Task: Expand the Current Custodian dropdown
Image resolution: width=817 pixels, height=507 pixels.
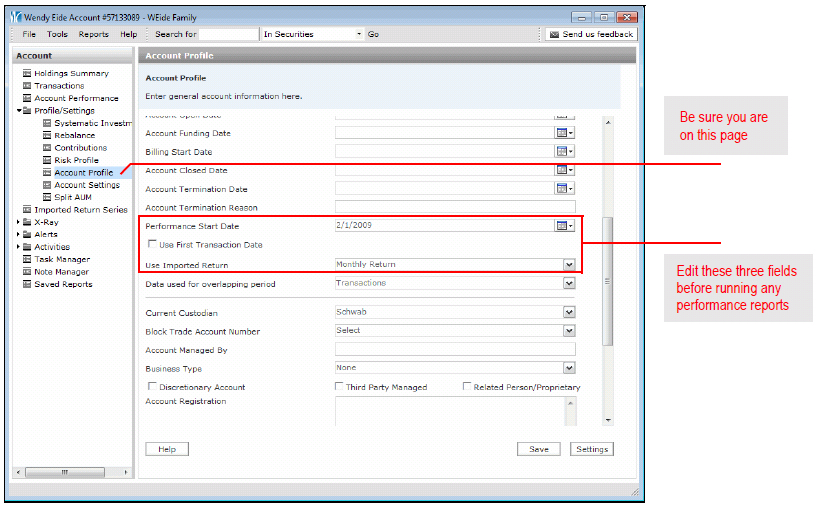Action: click(569, 312)
